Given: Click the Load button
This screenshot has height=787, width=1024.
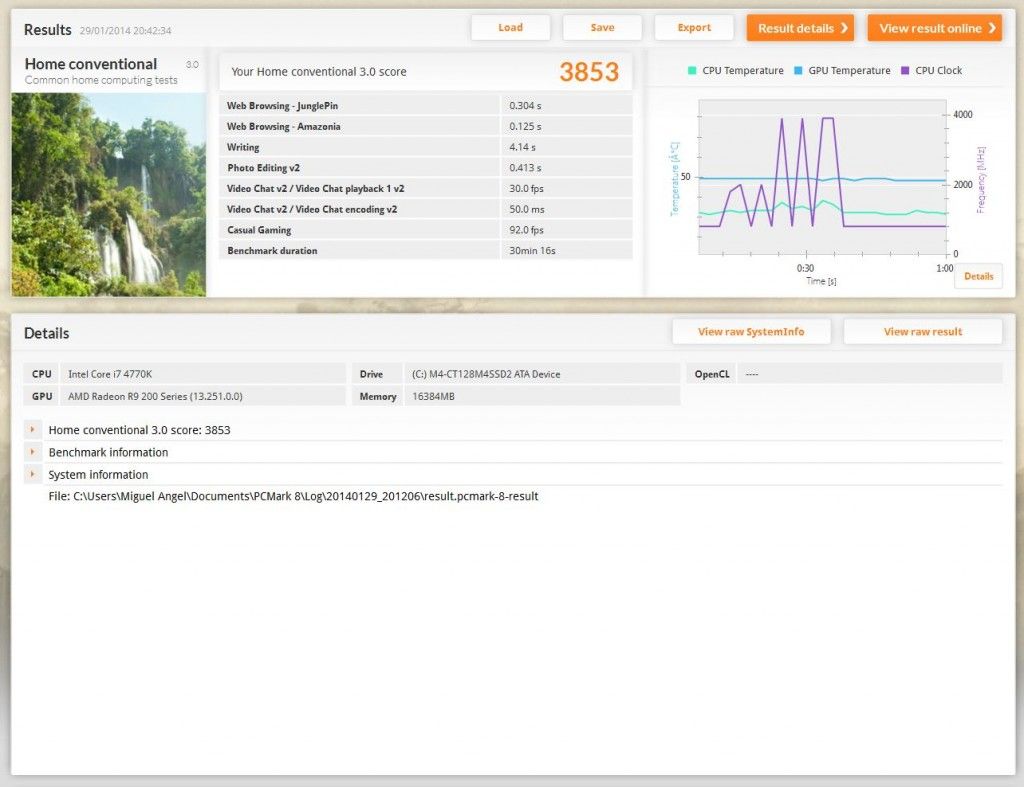Looking at the screenshot, I should (x=510, y=27).
